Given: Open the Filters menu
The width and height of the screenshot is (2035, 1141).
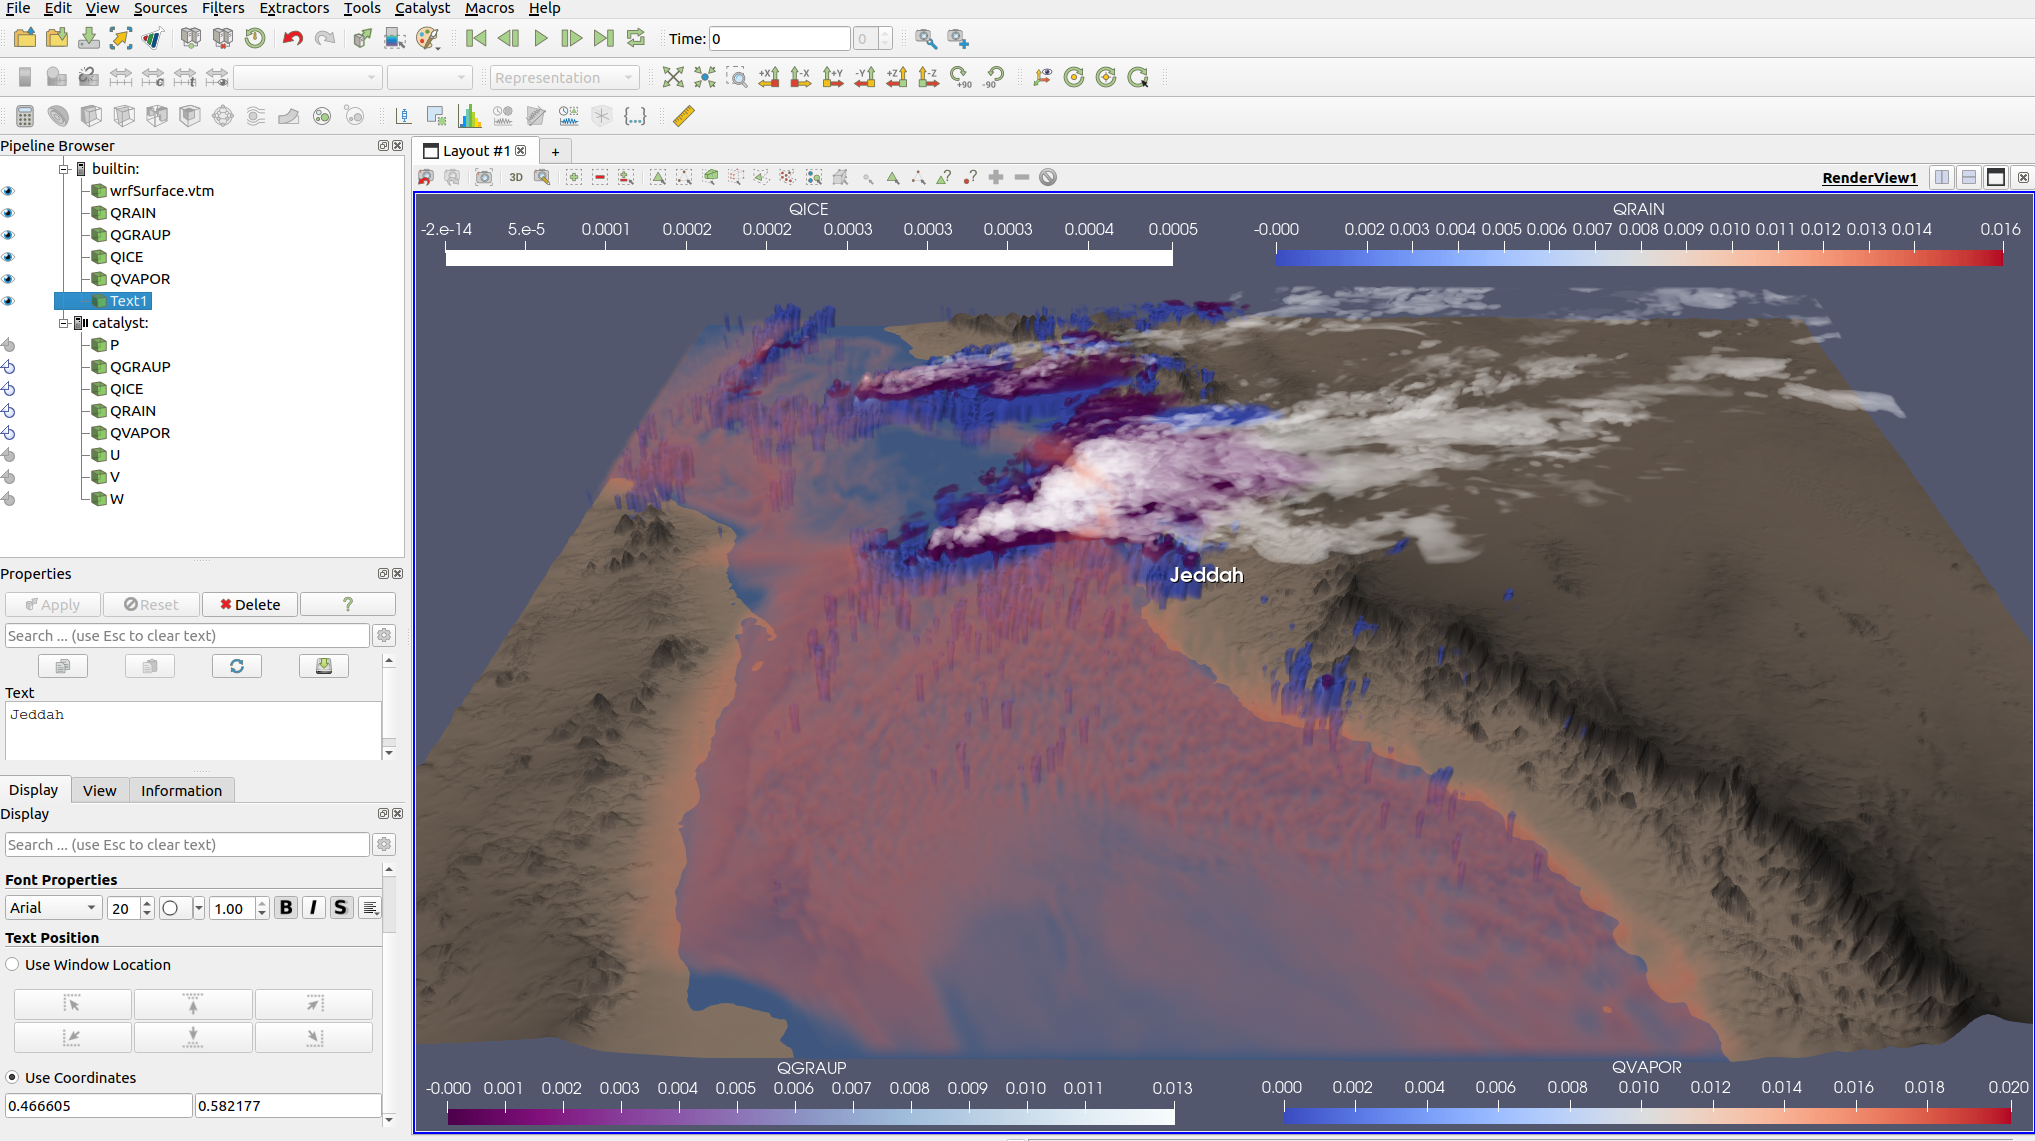Looking at the screenshot, I should point(222,8).
